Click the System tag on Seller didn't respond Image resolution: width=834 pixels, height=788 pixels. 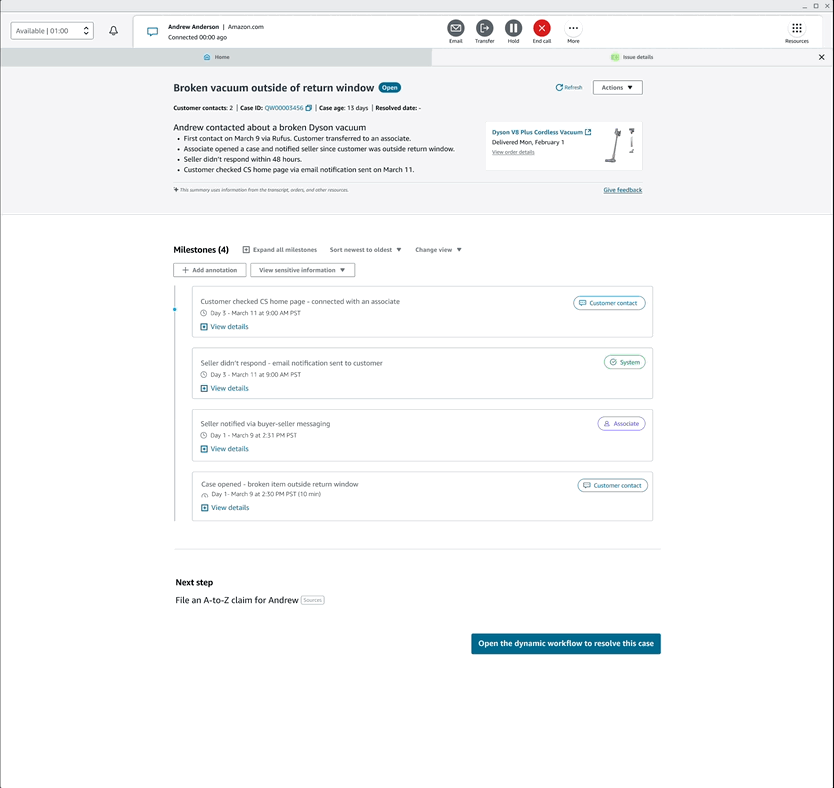tap(624, 362)
